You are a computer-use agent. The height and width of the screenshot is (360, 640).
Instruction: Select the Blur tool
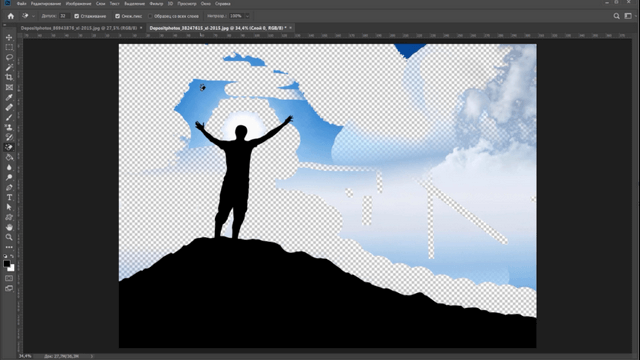[x=9, y=167]
